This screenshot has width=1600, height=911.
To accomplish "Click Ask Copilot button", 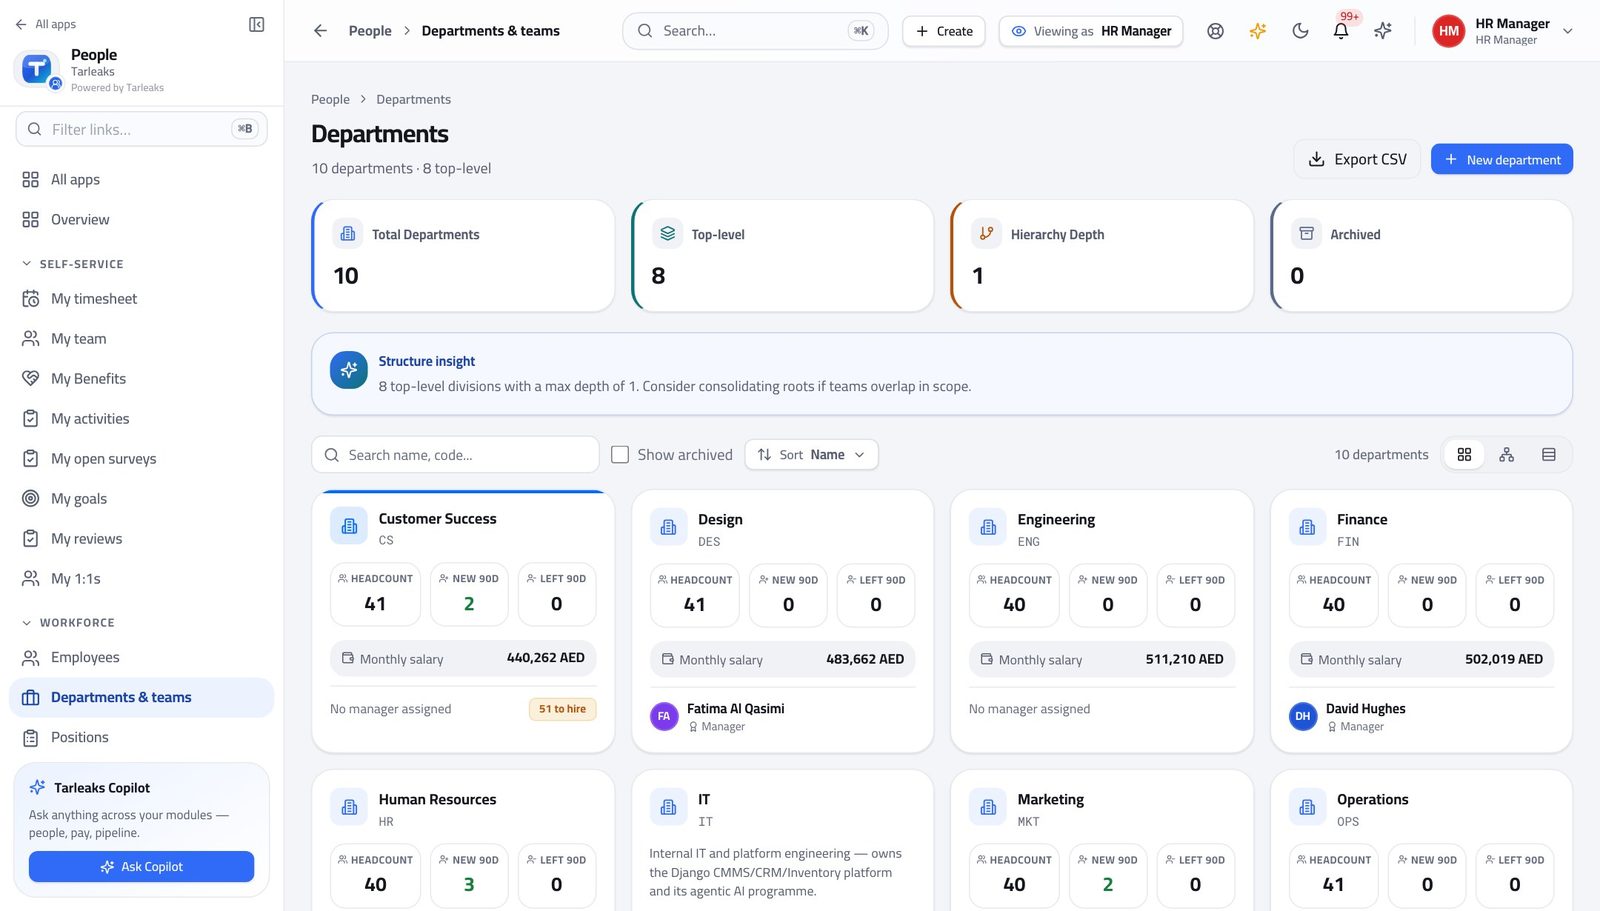I will [x=141, y=867].
